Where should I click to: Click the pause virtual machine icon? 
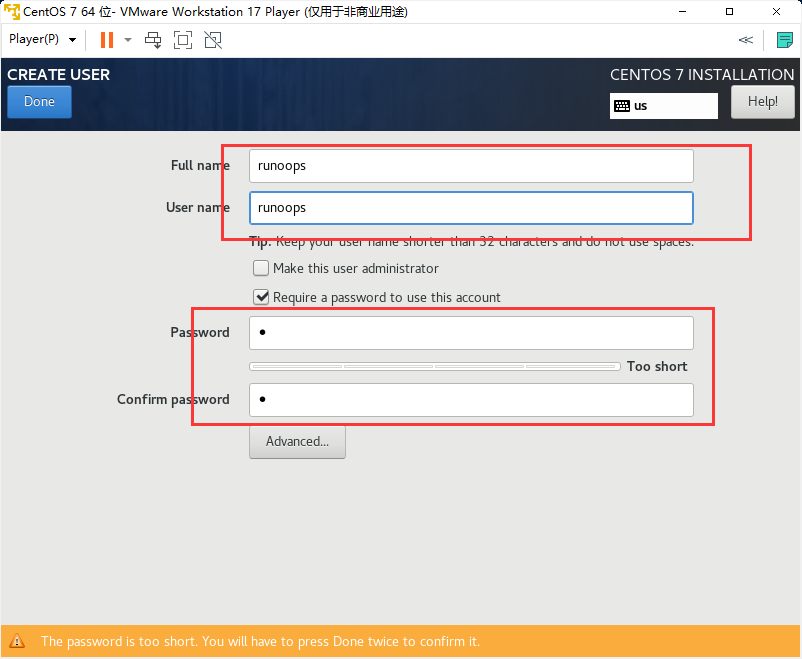coord(106,40)
